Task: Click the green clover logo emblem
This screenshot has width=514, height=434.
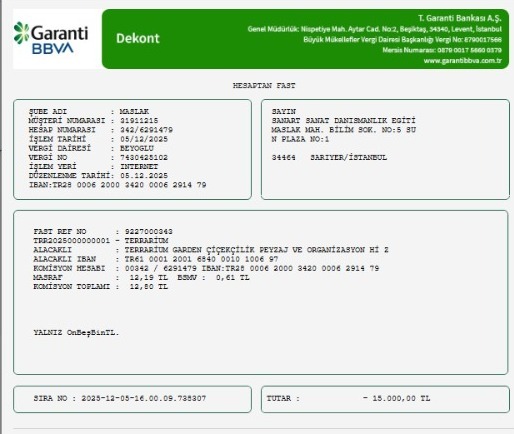Action: tap(22, 33)
